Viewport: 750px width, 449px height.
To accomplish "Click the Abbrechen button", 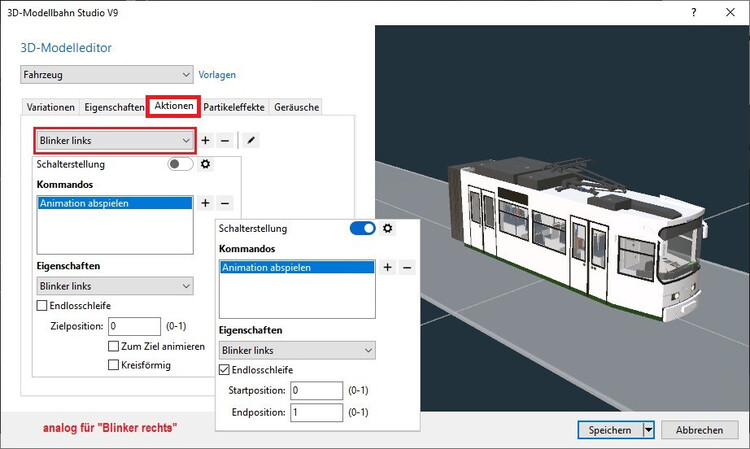I will (699, 430).
